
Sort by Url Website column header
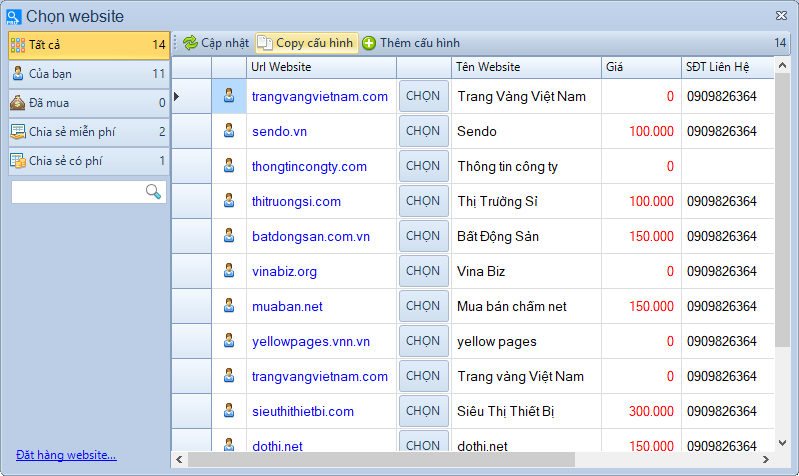click(322, 67)
